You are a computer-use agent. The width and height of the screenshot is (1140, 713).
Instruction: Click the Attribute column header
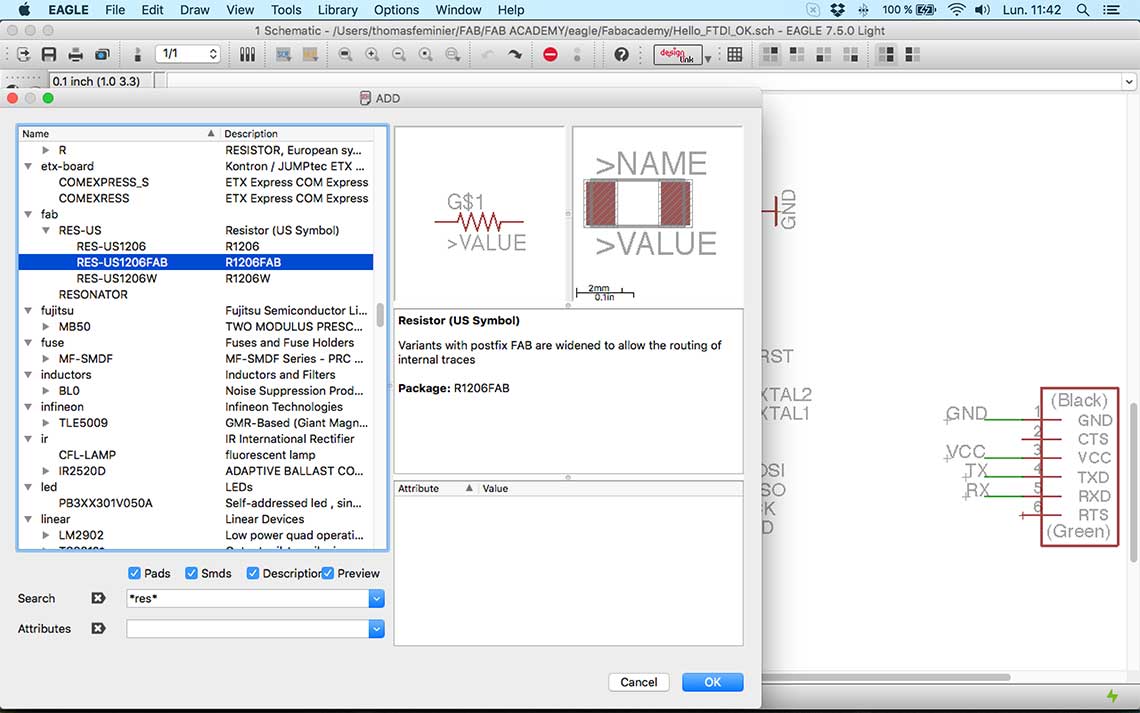(x=435, y=488)
